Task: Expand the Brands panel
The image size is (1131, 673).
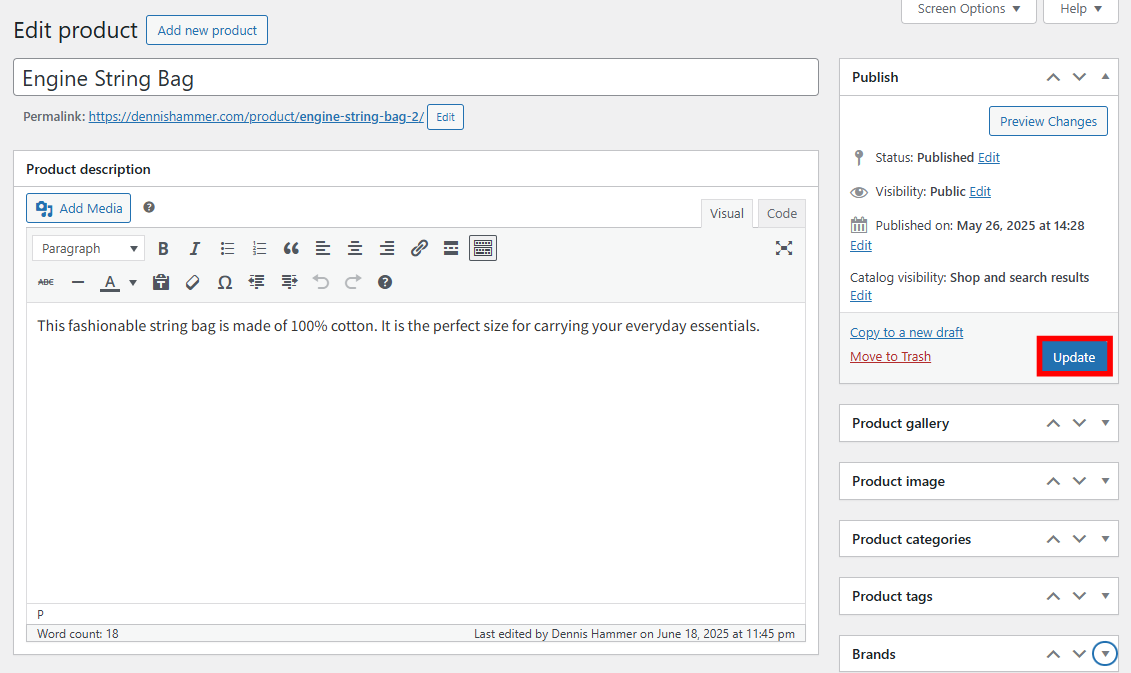Action: coord(1105,653)
